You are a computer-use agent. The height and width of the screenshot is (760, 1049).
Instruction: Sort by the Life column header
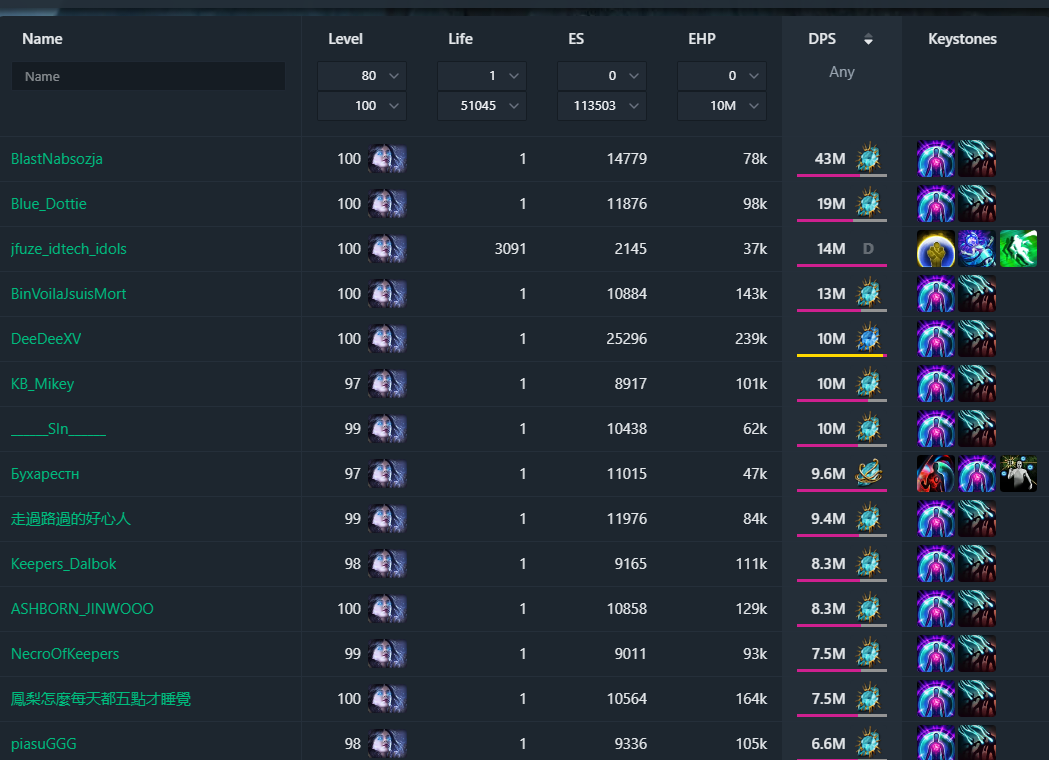[x=460, y=39]
